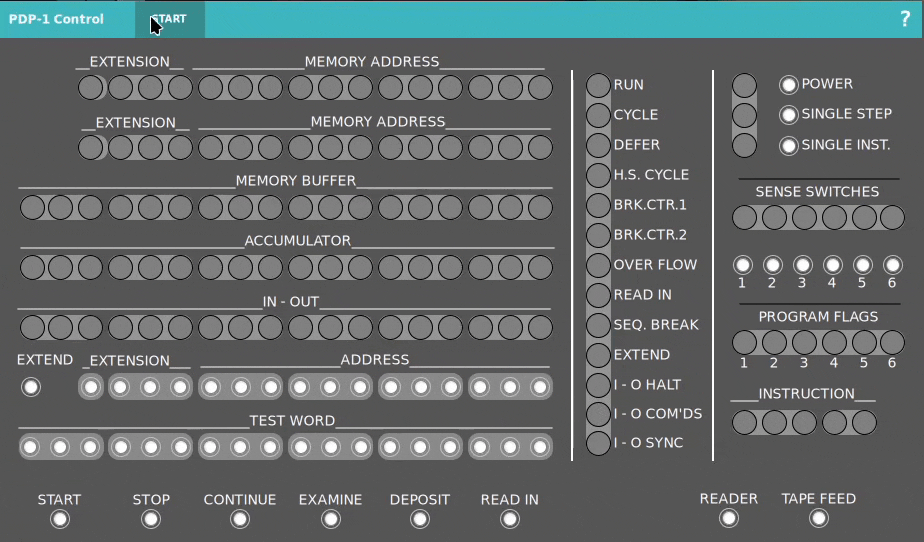Click the RUN indicator lamp
The image size is (924, 542).
click(598, 85)
